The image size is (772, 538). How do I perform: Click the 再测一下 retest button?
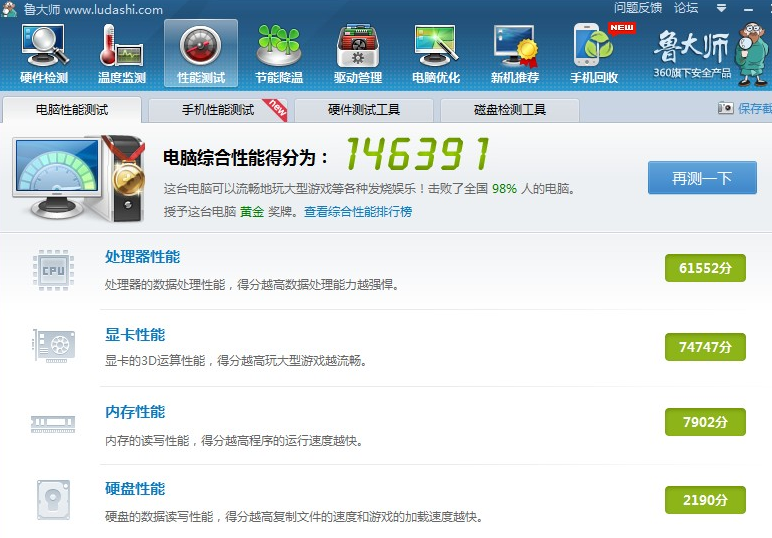[702, 178]
